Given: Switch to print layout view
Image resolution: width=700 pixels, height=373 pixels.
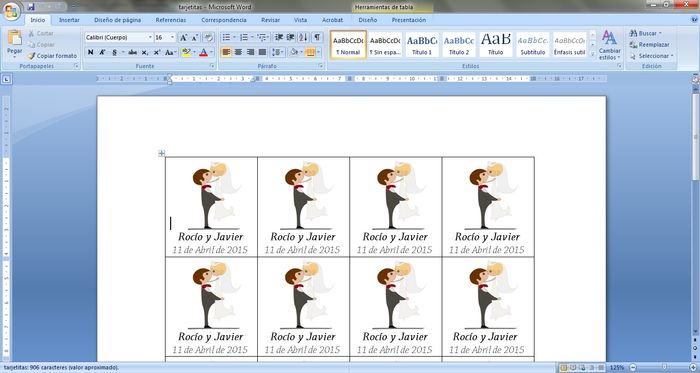Looking at the screenshot, I should [x=564, y=368].
